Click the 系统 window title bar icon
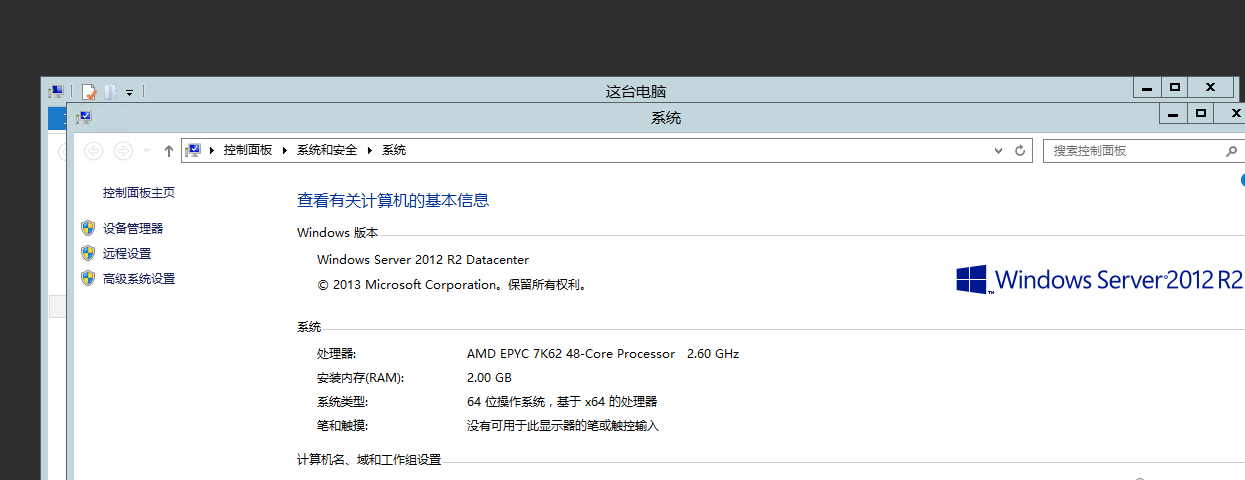1245x480 pixels. click(84, 118)
